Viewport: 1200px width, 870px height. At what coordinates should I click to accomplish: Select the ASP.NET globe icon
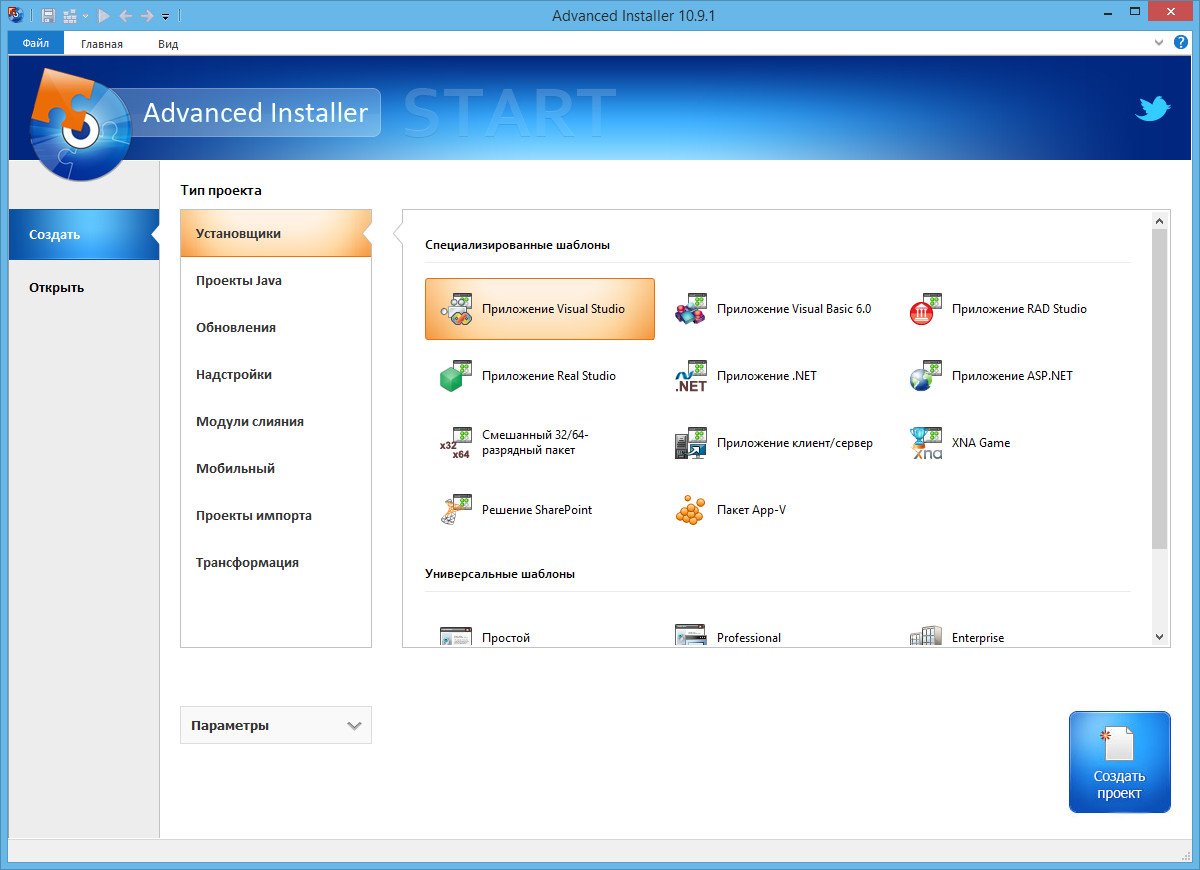tap(925, 376)
